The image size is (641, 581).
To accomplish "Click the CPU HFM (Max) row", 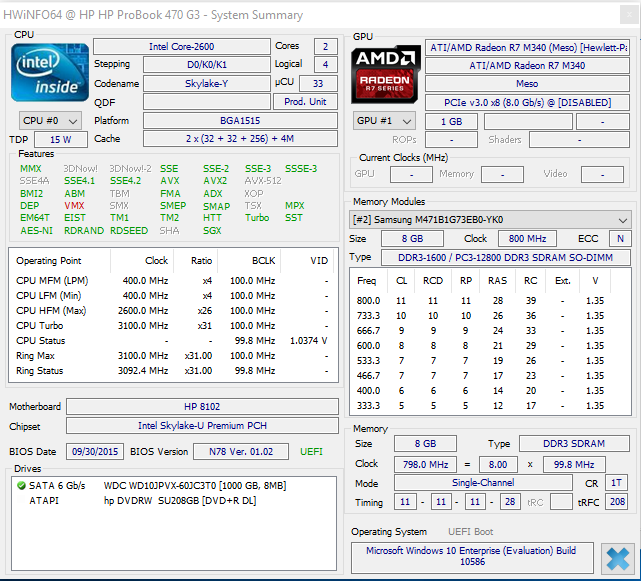I will click(x=172, y=311).
